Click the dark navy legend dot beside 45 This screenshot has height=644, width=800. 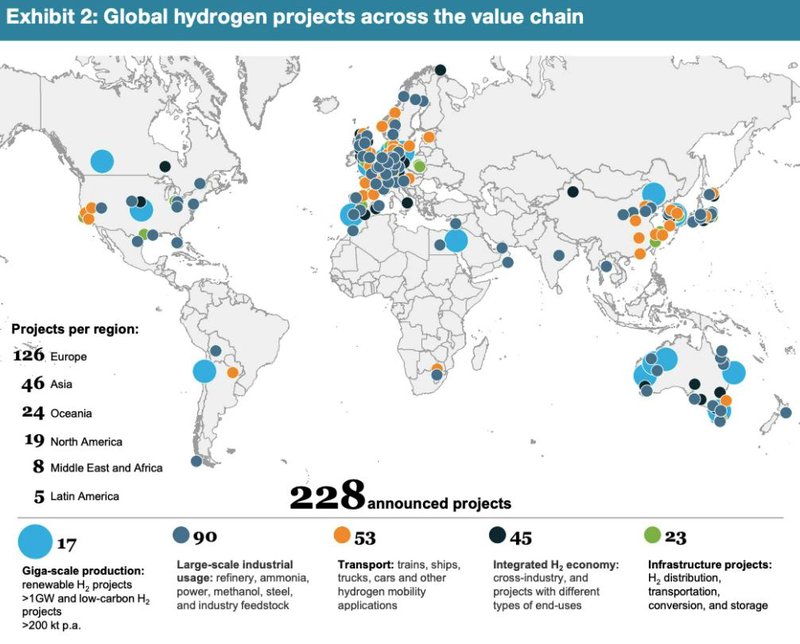(497, 535)
